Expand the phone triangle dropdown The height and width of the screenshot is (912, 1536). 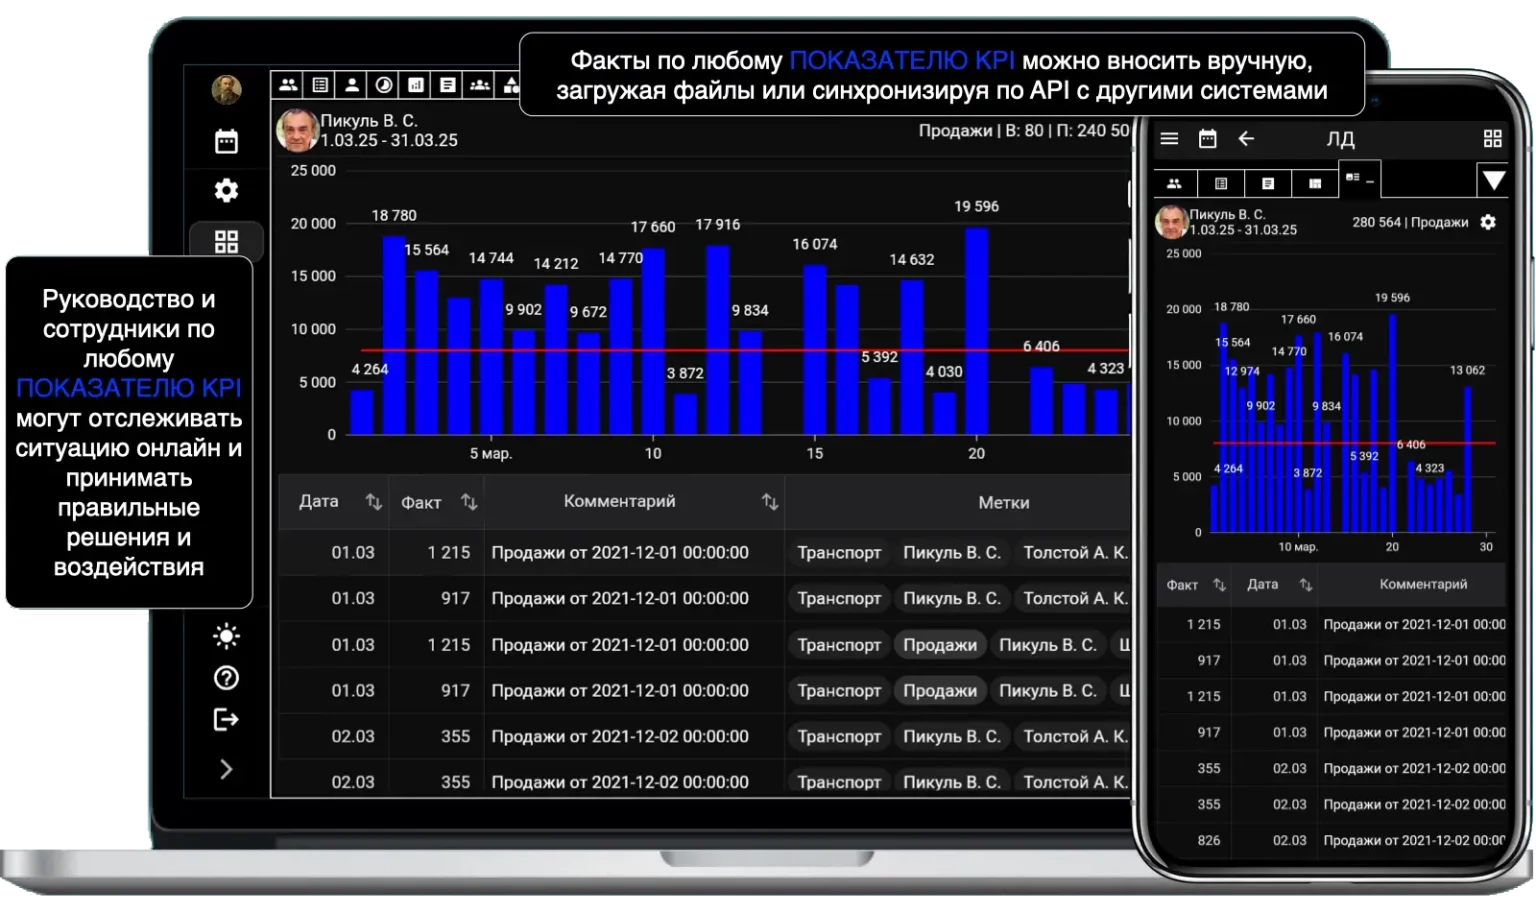point(1493,180)
